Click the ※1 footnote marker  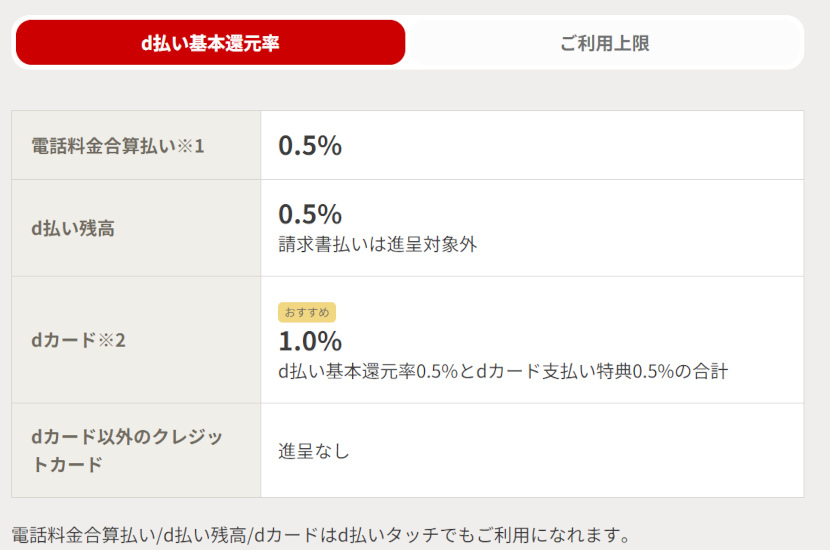click(x=193, y=146)
